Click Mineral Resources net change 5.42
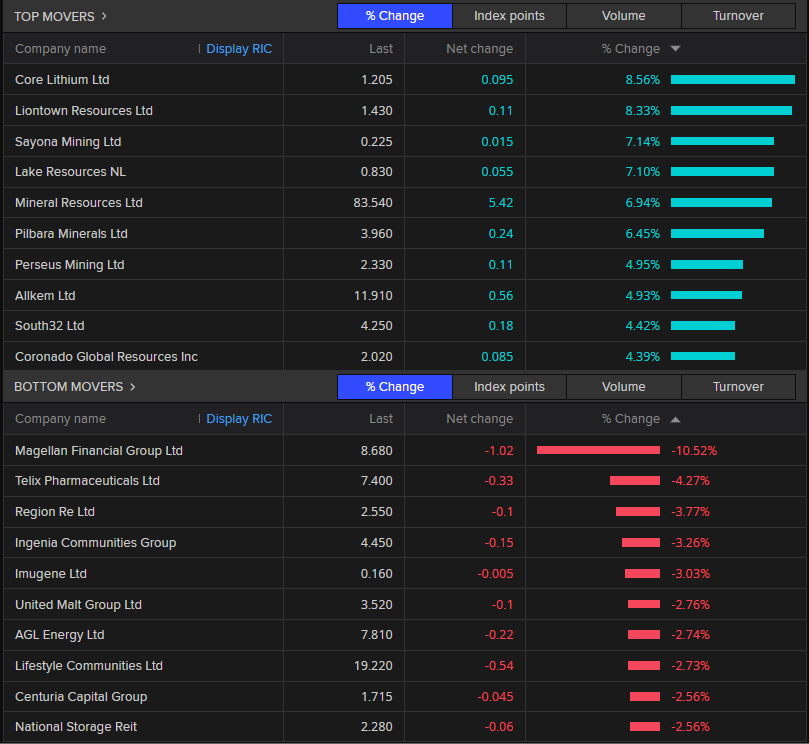Viewport: 809px width, 744px height. click(501, 203)
